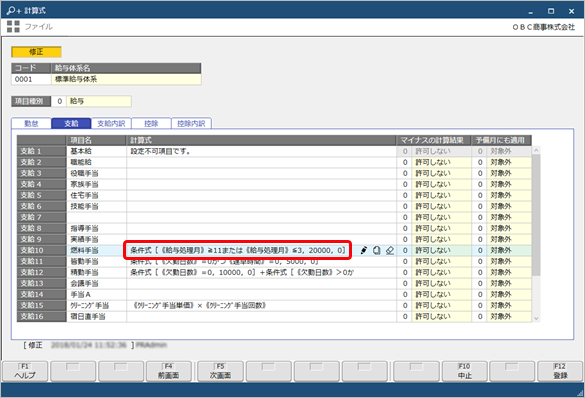Click the item name 皆勤手当
585x398 pixels.
click(84, 261)
